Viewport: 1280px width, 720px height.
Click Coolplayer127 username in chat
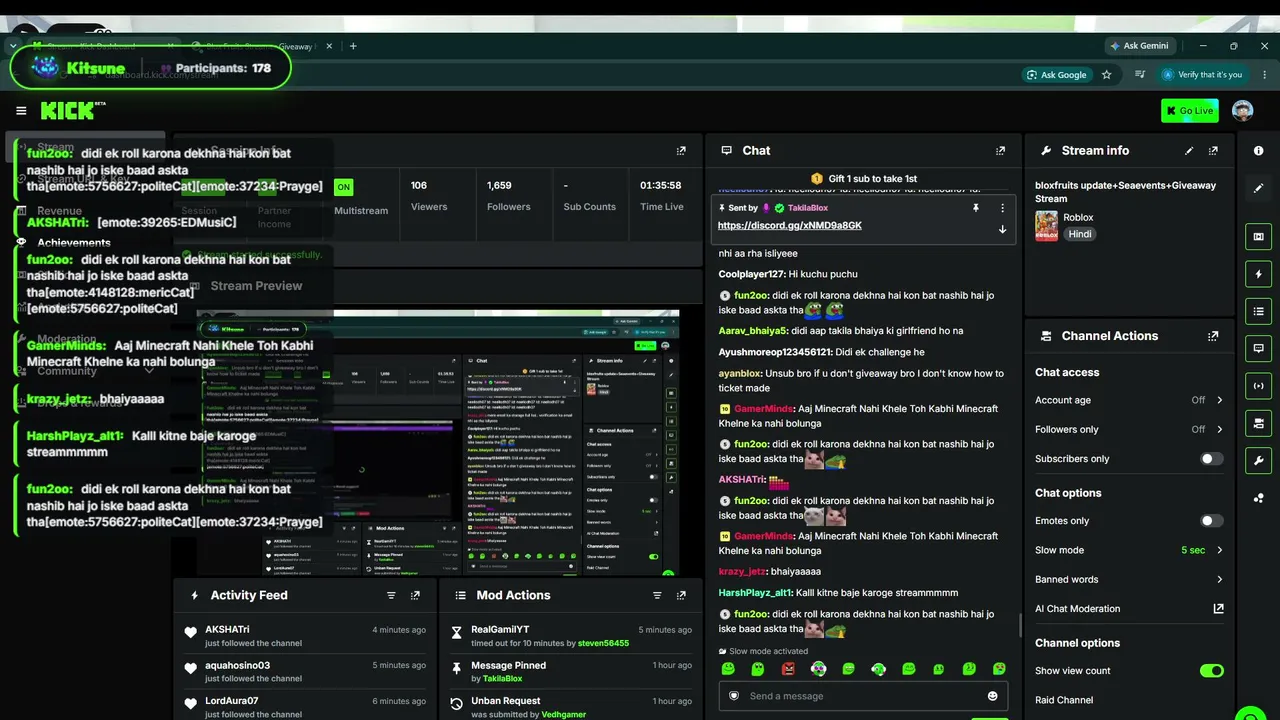point(751,274)
